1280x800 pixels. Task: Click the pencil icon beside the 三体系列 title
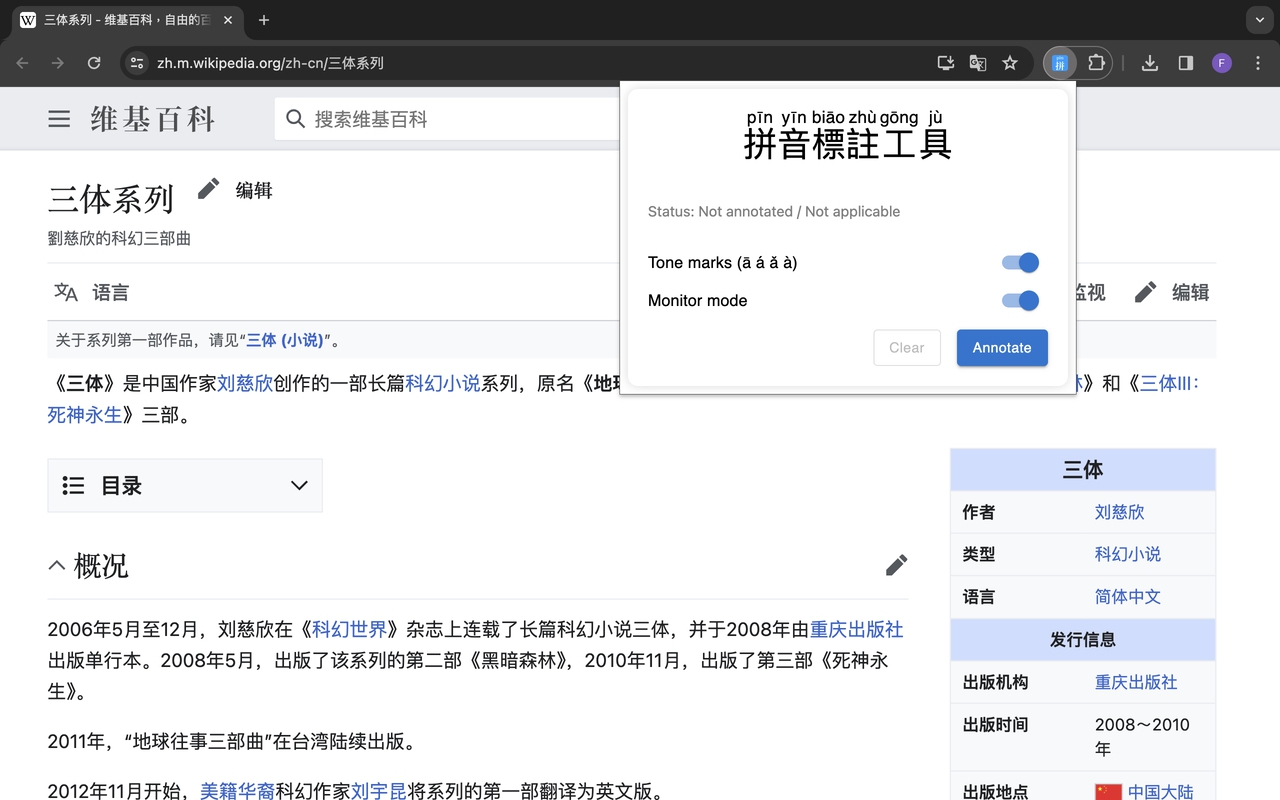pyautogui.click(x=208, y=187)
